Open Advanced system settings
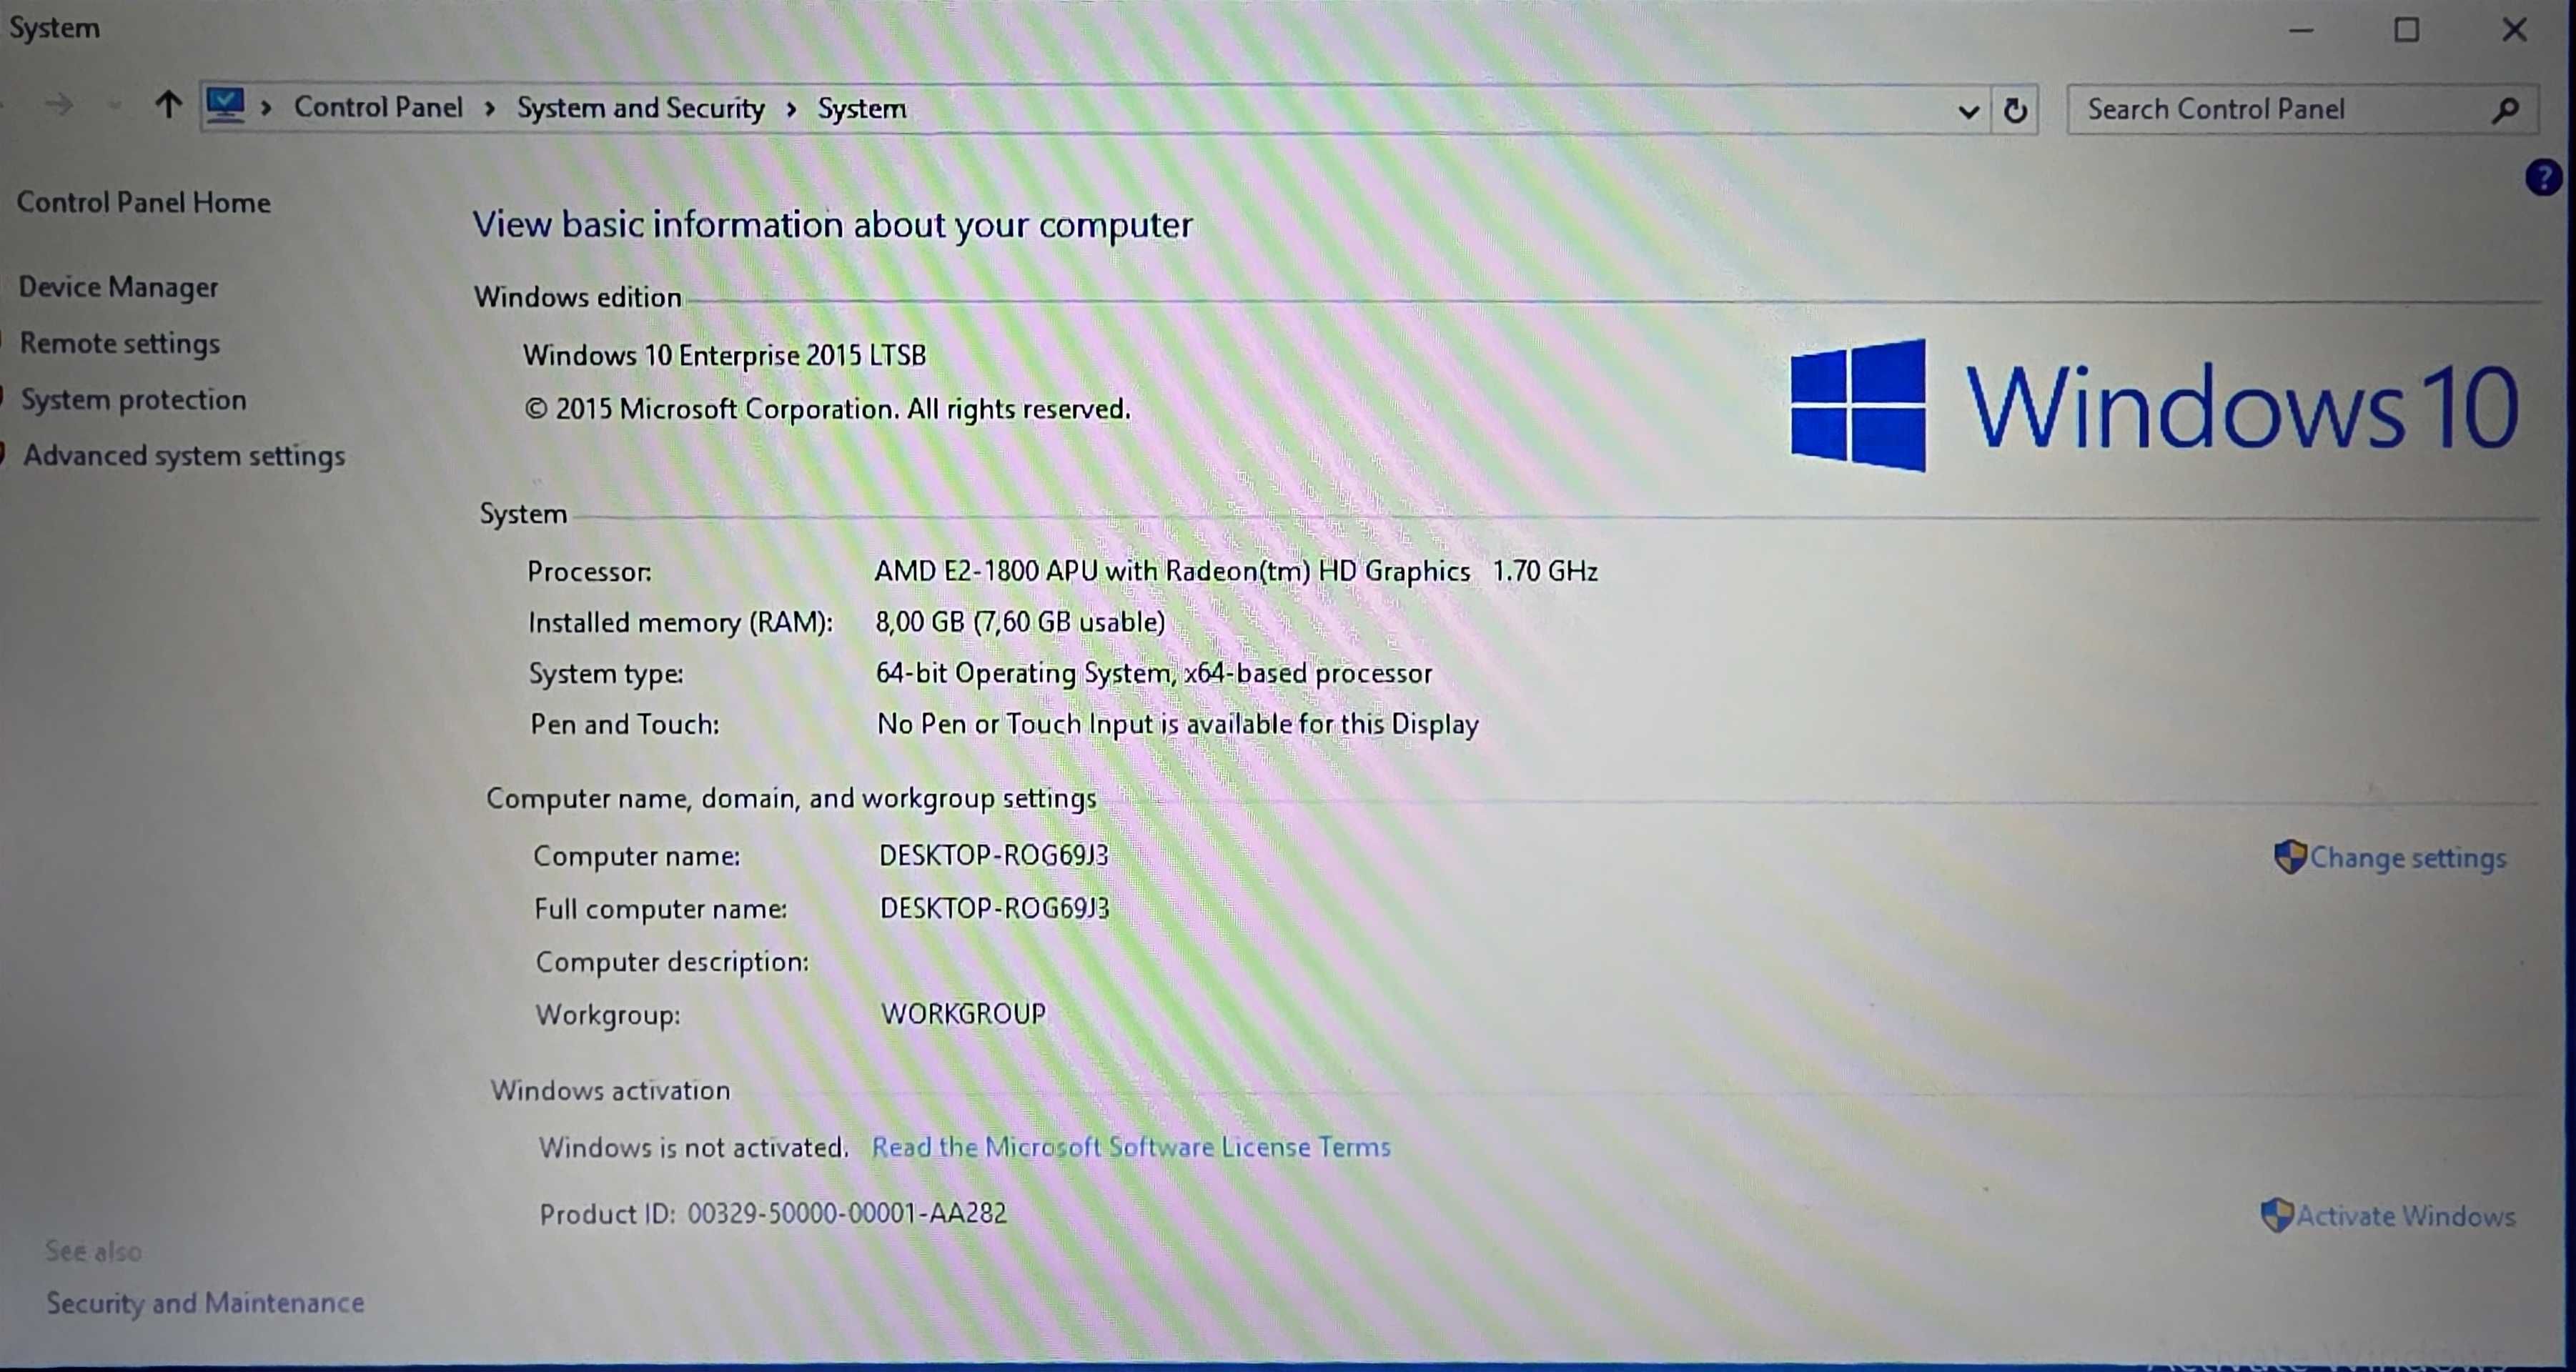Image resolution: width=2576 pixels, height=1372 pixels. pyautogui.click(x=184, y=455)
